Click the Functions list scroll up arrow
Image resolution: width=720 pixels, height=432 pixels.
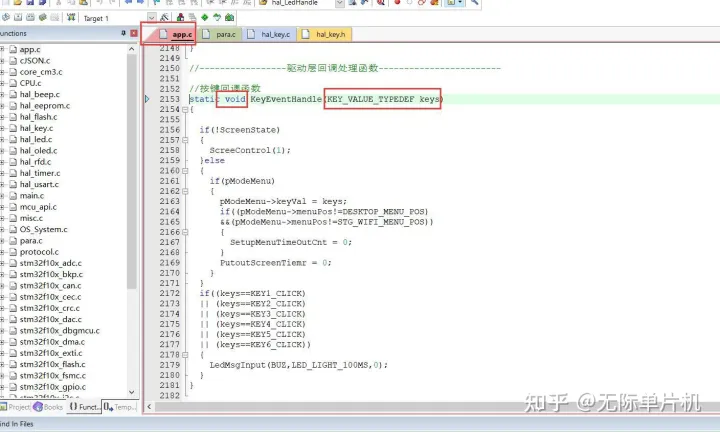point(132,49)
